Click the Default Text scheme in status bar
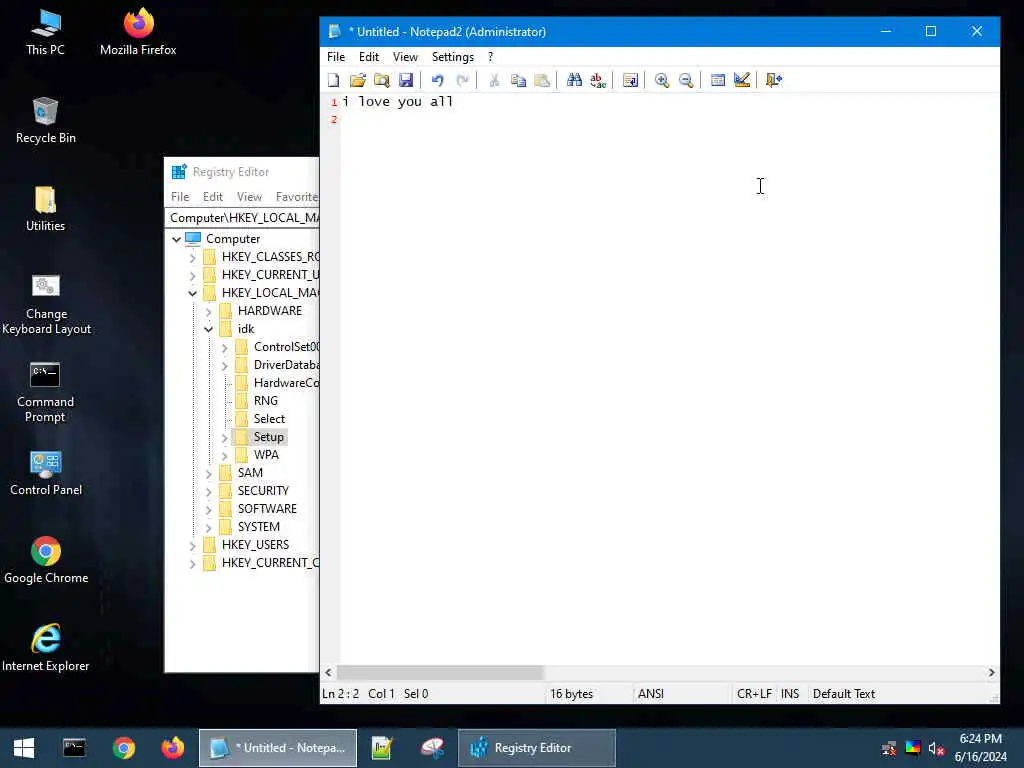Viewport: 1024px width, 768px height. click(844, 694)
